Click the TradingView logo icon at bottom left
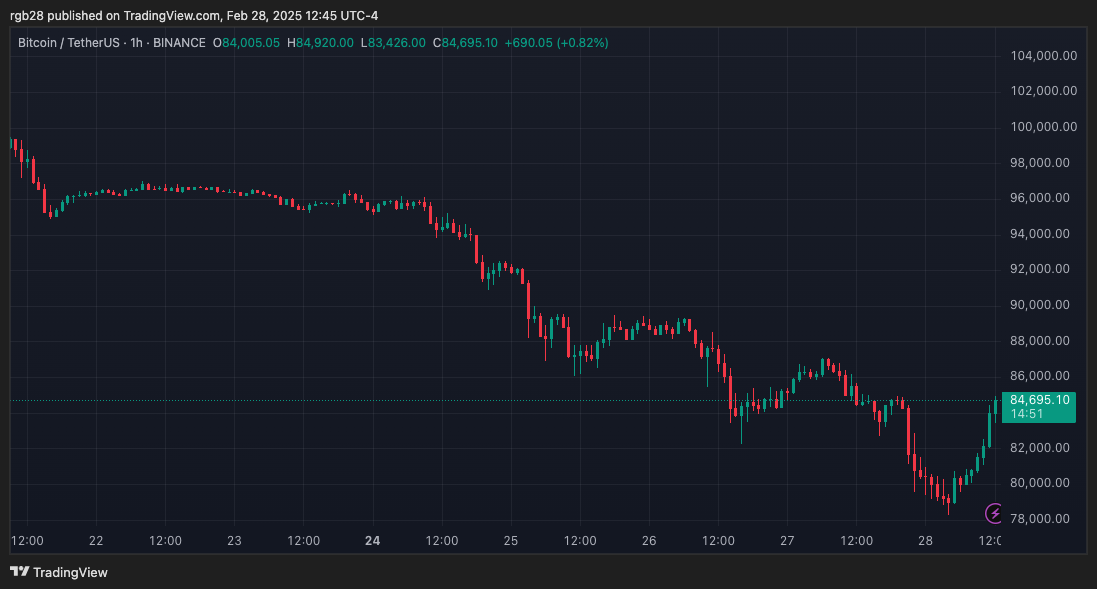1097x589 pixels. tap(19, 572)
